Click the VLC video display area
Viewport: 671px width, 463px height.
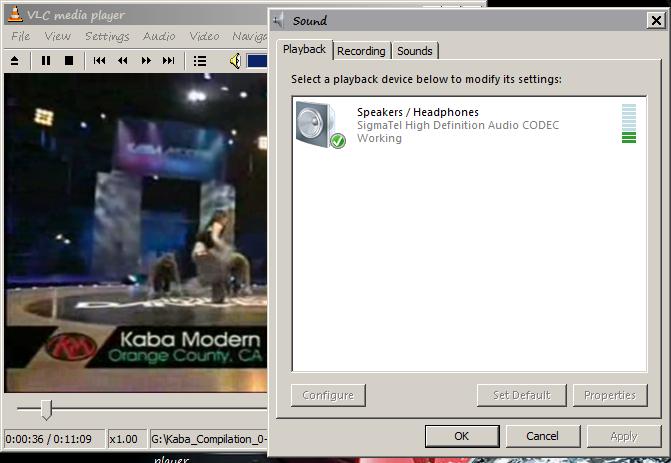coord(136,232)
